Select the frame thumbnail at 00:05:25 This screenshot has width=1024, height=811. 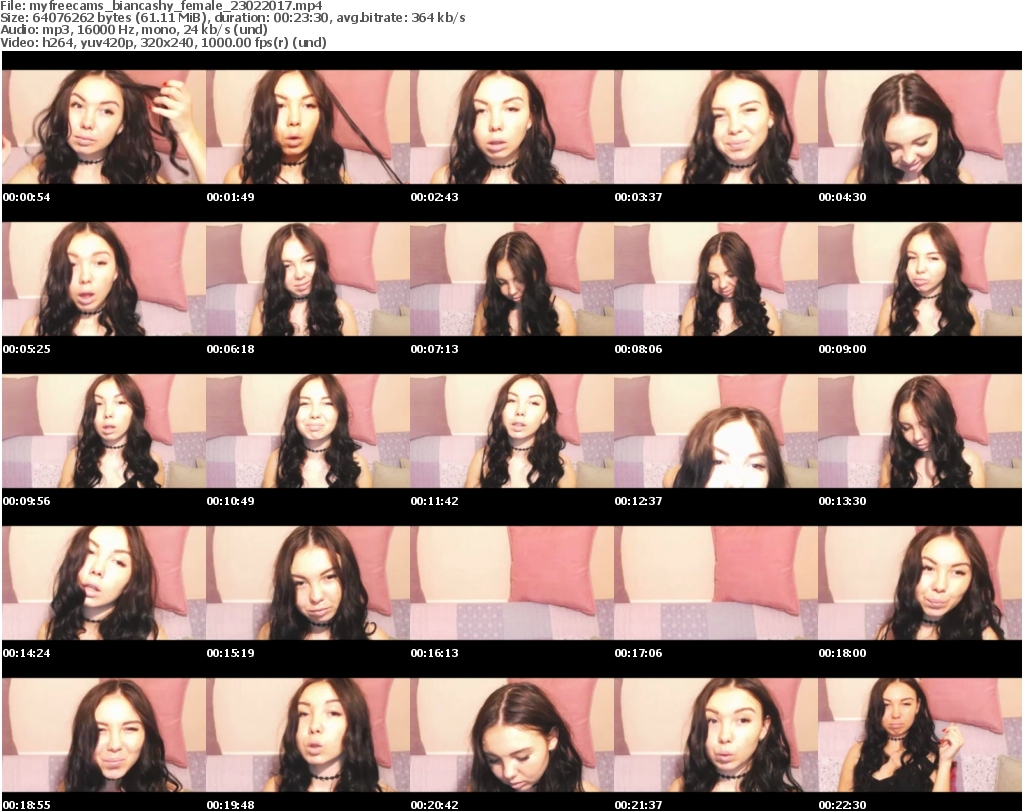(104, 279)
